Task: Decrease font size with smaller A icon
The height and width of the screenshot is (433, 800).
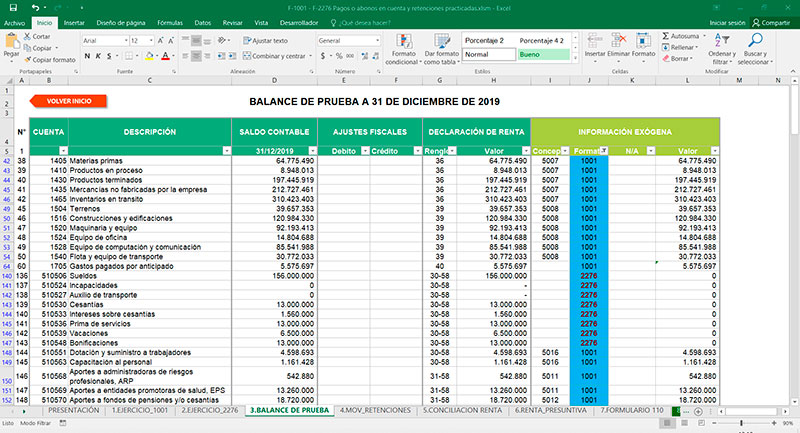Action: tap(171, 40)
